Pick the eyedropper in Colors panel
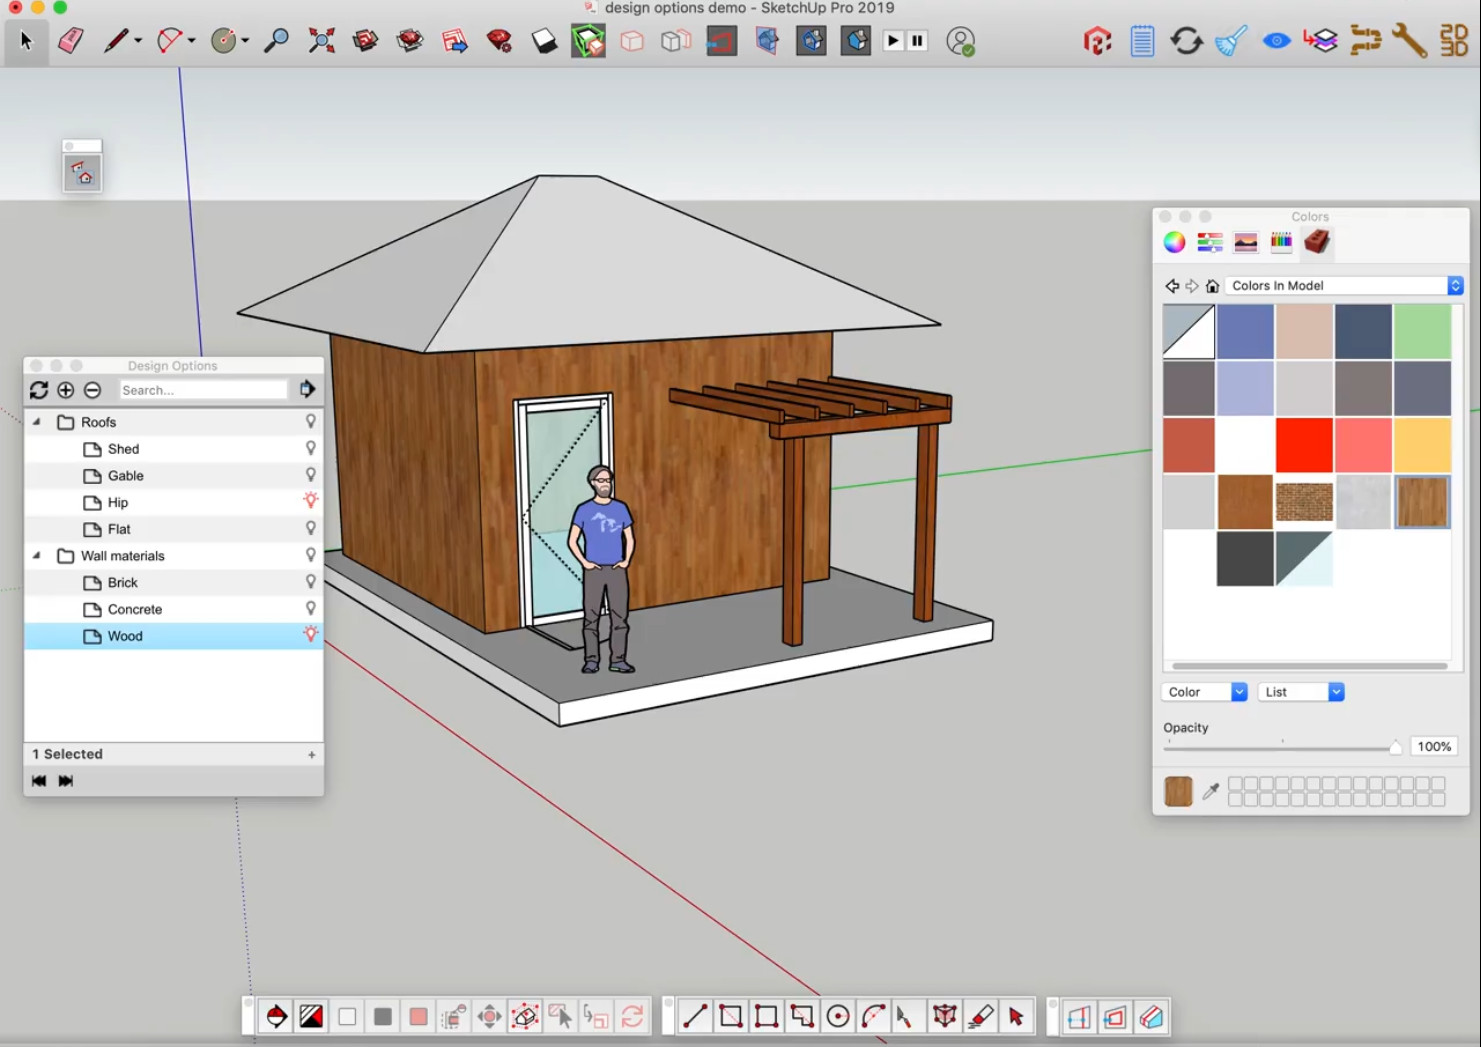 1210,791
